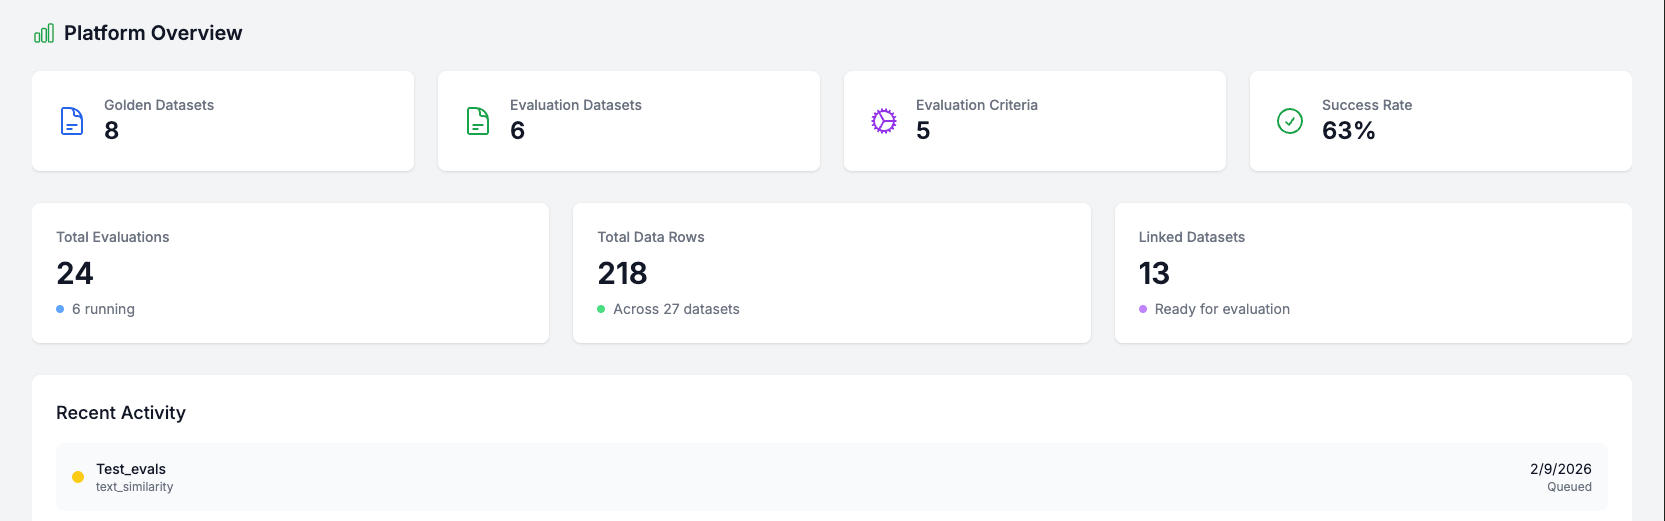Click the blue dot beside 6 running

click(x=60, y=309)
